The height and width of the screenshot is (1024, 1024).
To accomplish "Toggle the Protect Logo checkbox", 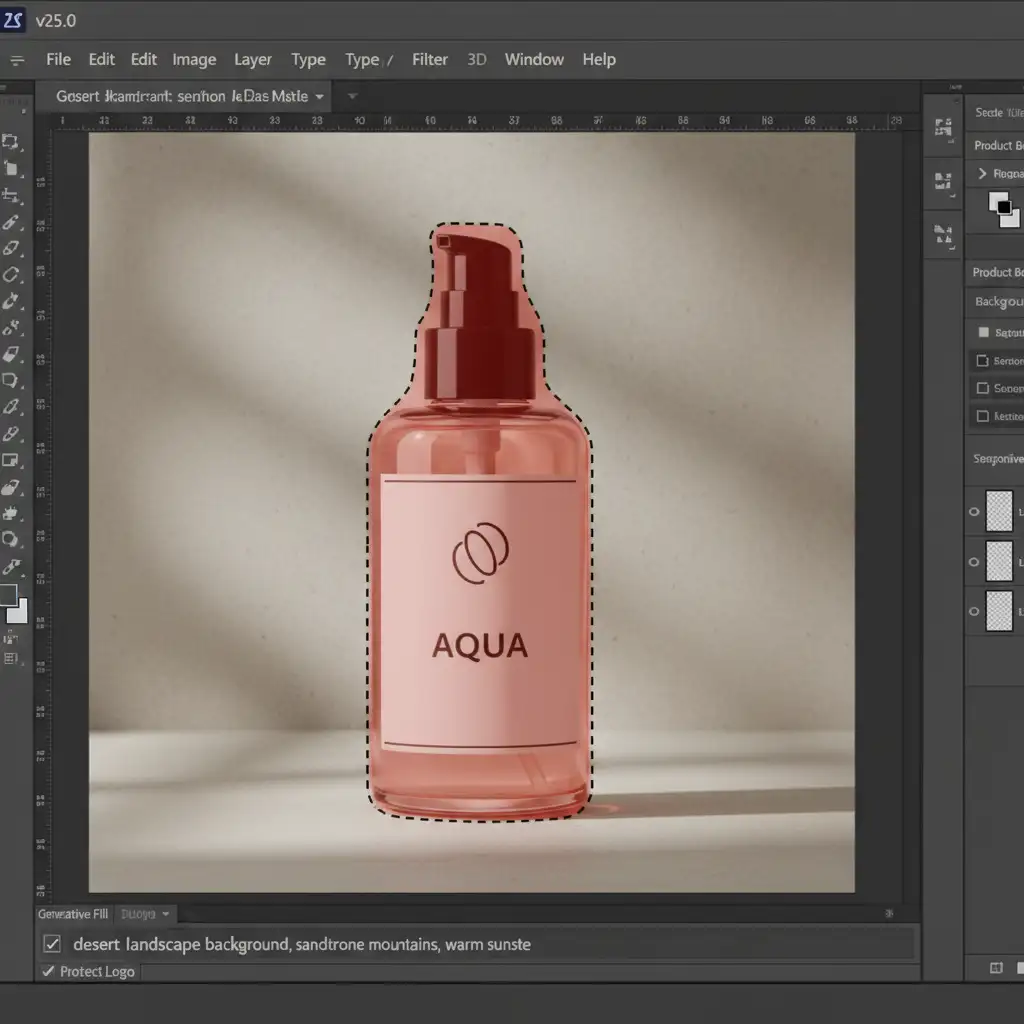I will 48,971.
